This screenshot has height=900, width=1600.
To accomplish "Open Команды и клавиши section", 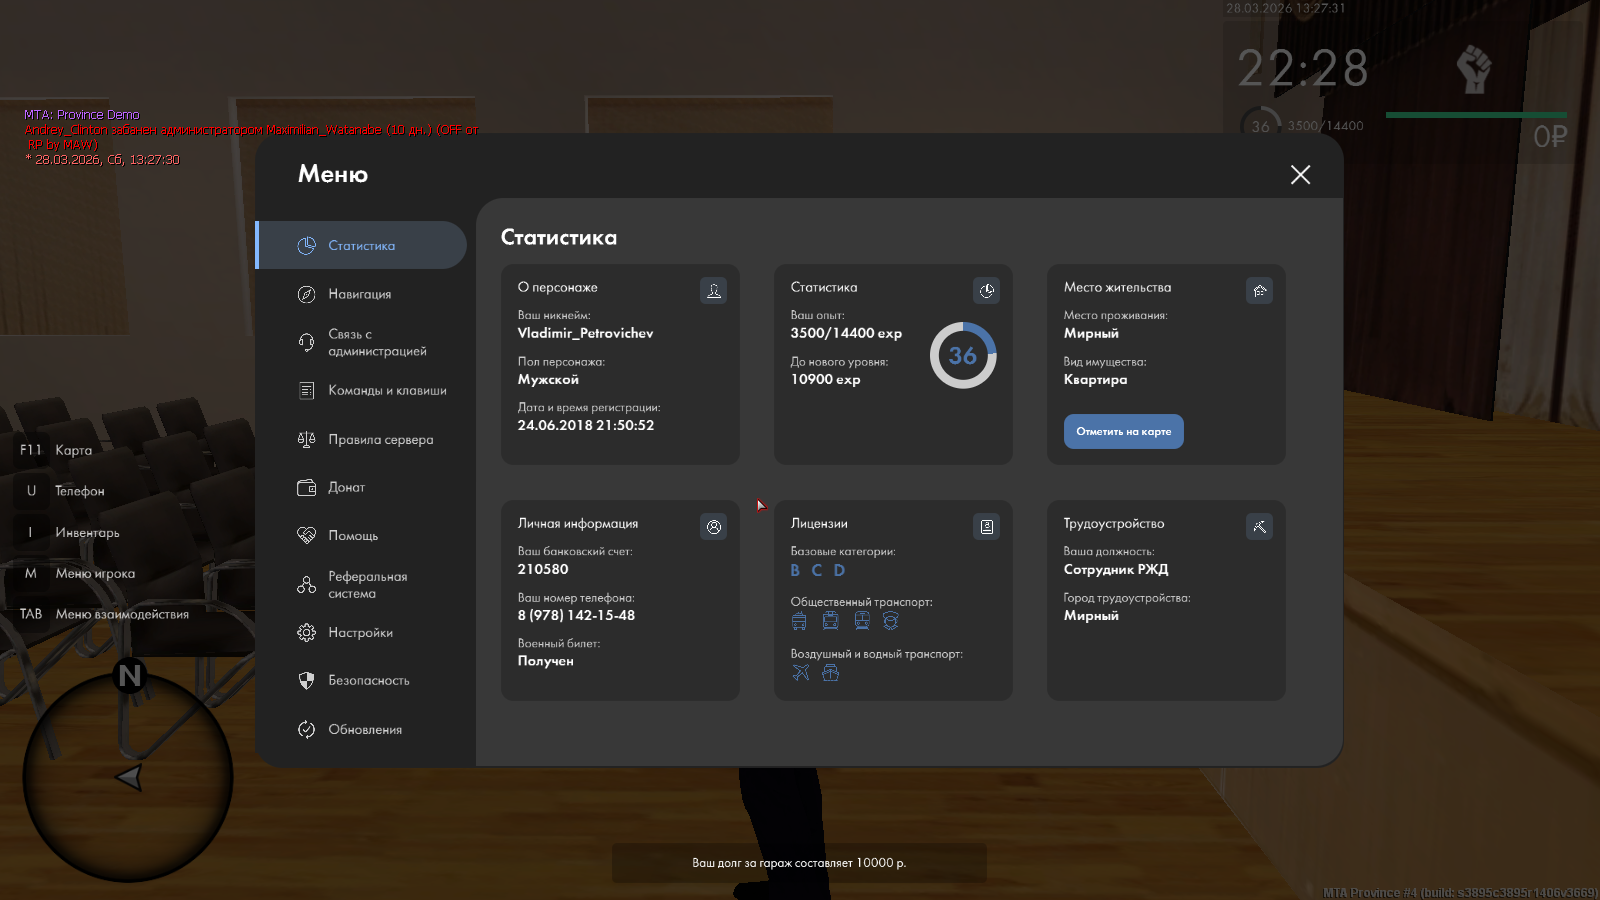I will 386,391.
